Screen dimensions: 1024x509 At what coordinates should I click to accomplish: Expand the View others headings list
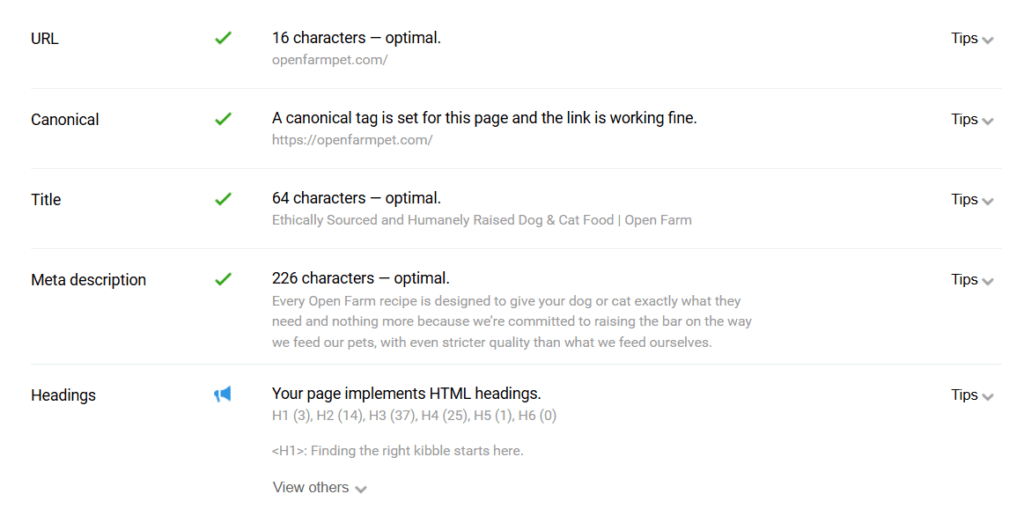[x=319, y=487]
